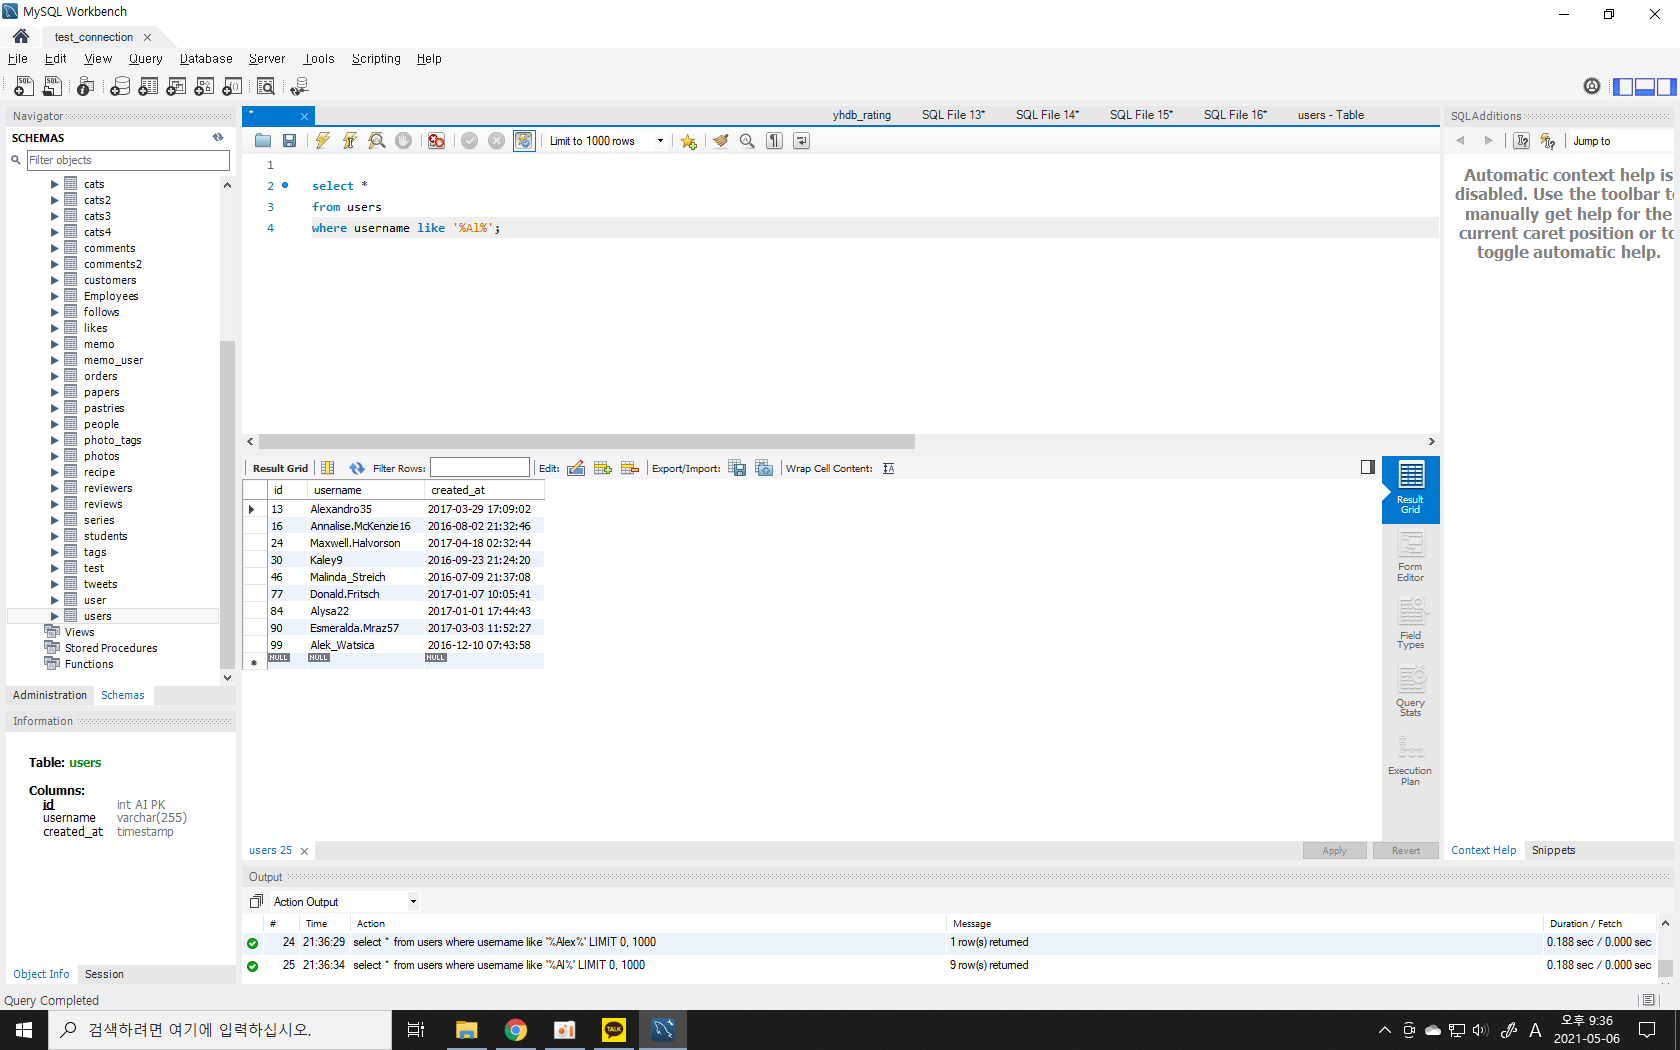1680x1050 pixels.
Task: Import records from external file
Action: [x=764, y=468]
